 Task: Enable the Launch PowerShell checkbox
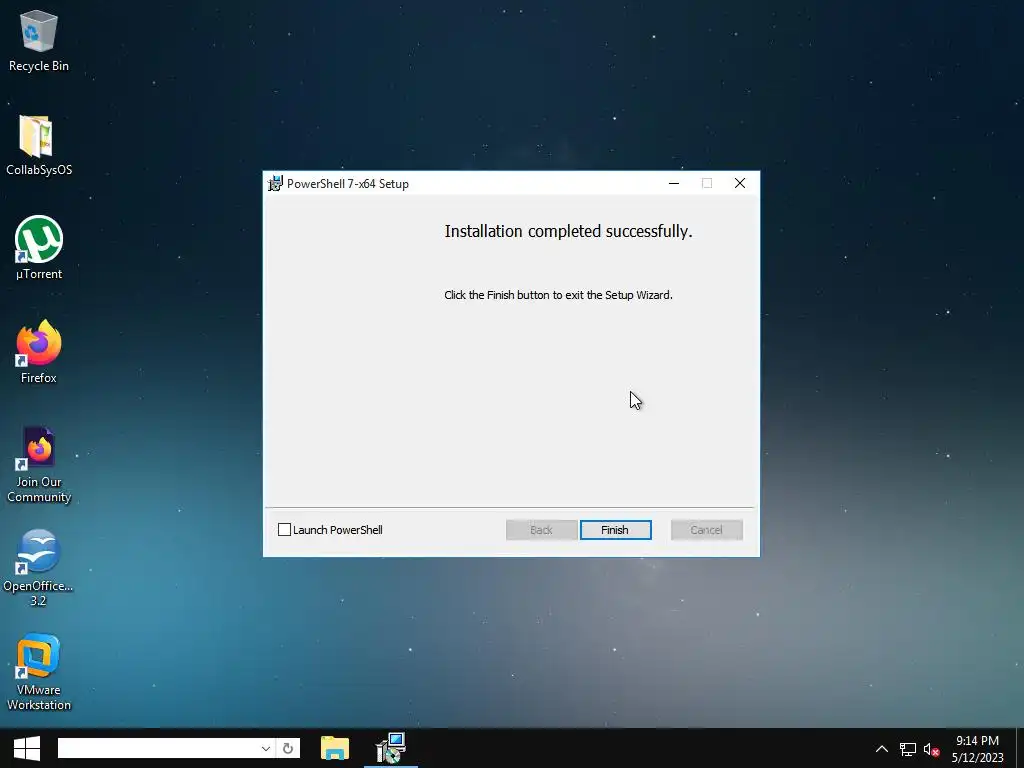pyautogui.click(x=284, y=530)
